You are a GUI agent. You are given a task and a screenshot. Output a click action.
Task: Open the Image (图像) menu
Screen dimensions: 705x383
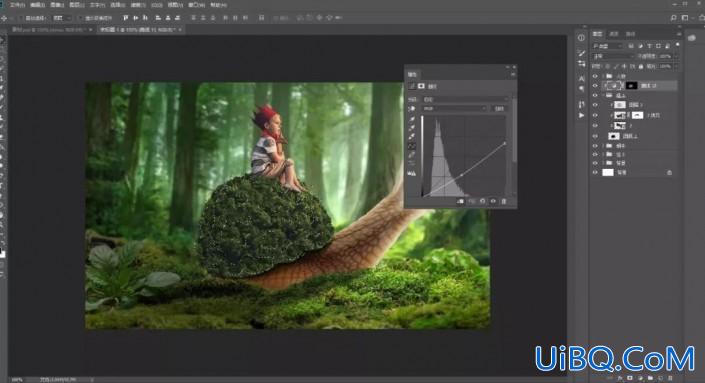(57, 5)
